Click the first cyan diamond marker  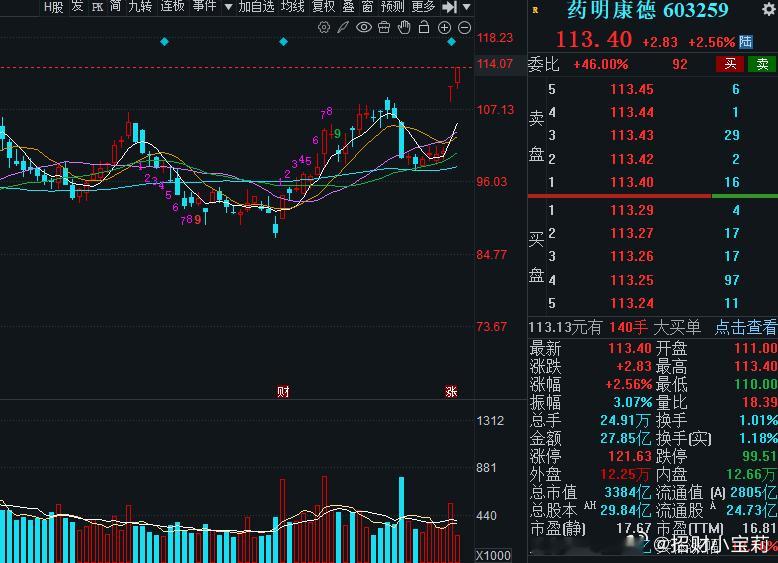pyautogui.click(x=165, y=42)
